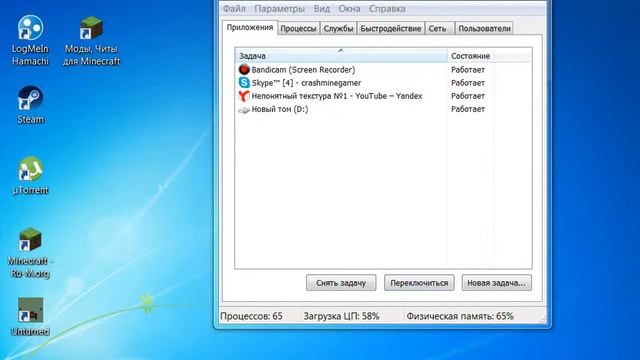Image resolution: width=640 pixels, height=360 pixels.
Task: Open the Окна menu
Action: coord(349,9)
